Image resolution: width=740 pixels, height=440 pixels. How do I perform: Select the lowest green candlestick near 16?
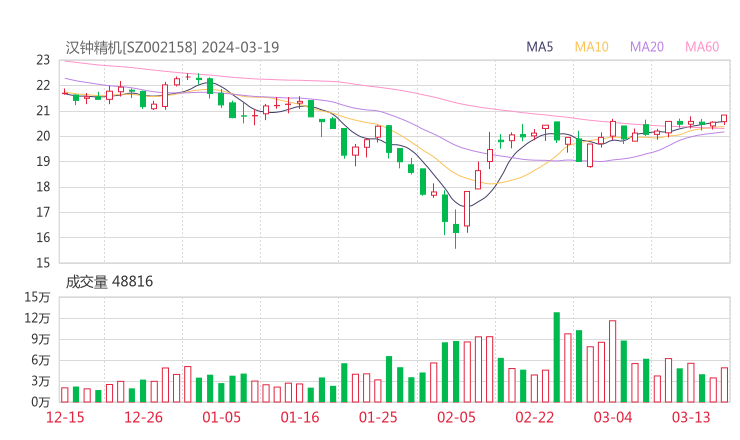tap(456, 229)
